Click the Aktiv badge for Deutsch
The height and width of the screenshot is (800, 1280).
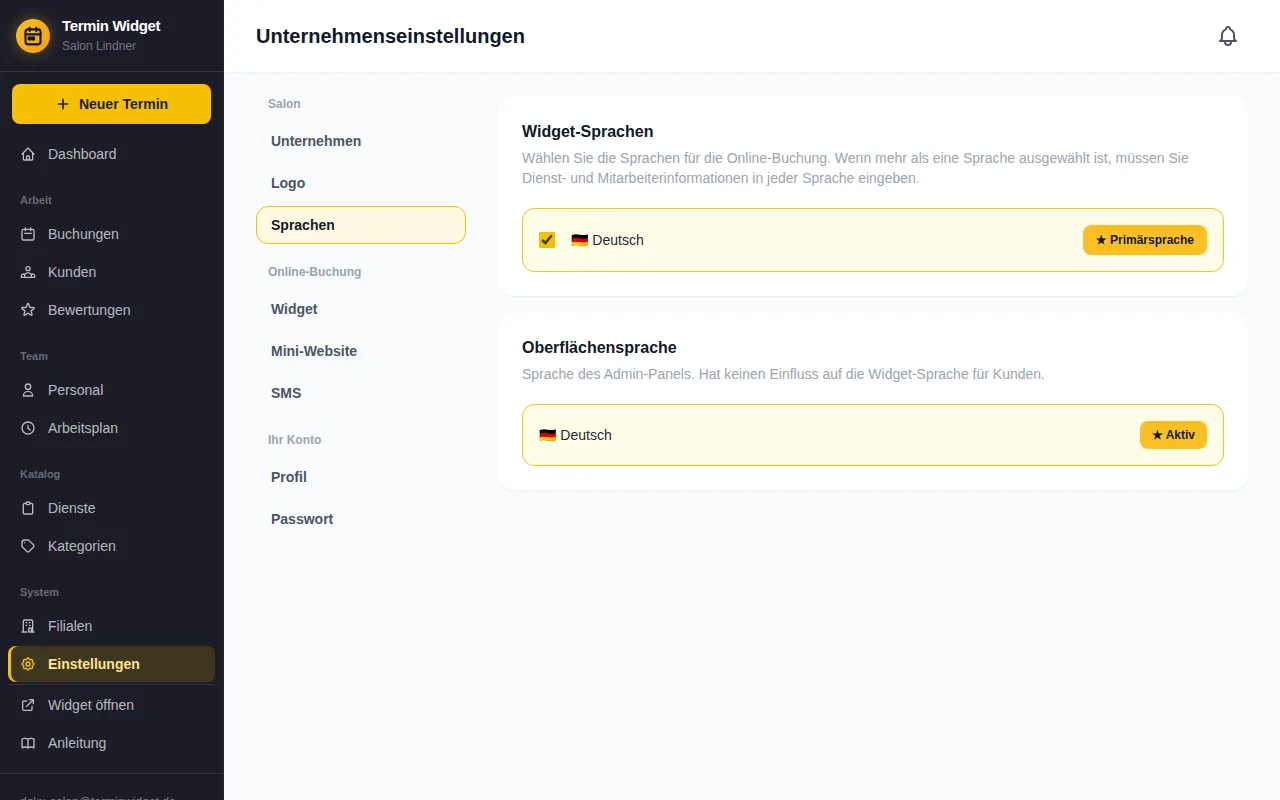coord(1173,435)
